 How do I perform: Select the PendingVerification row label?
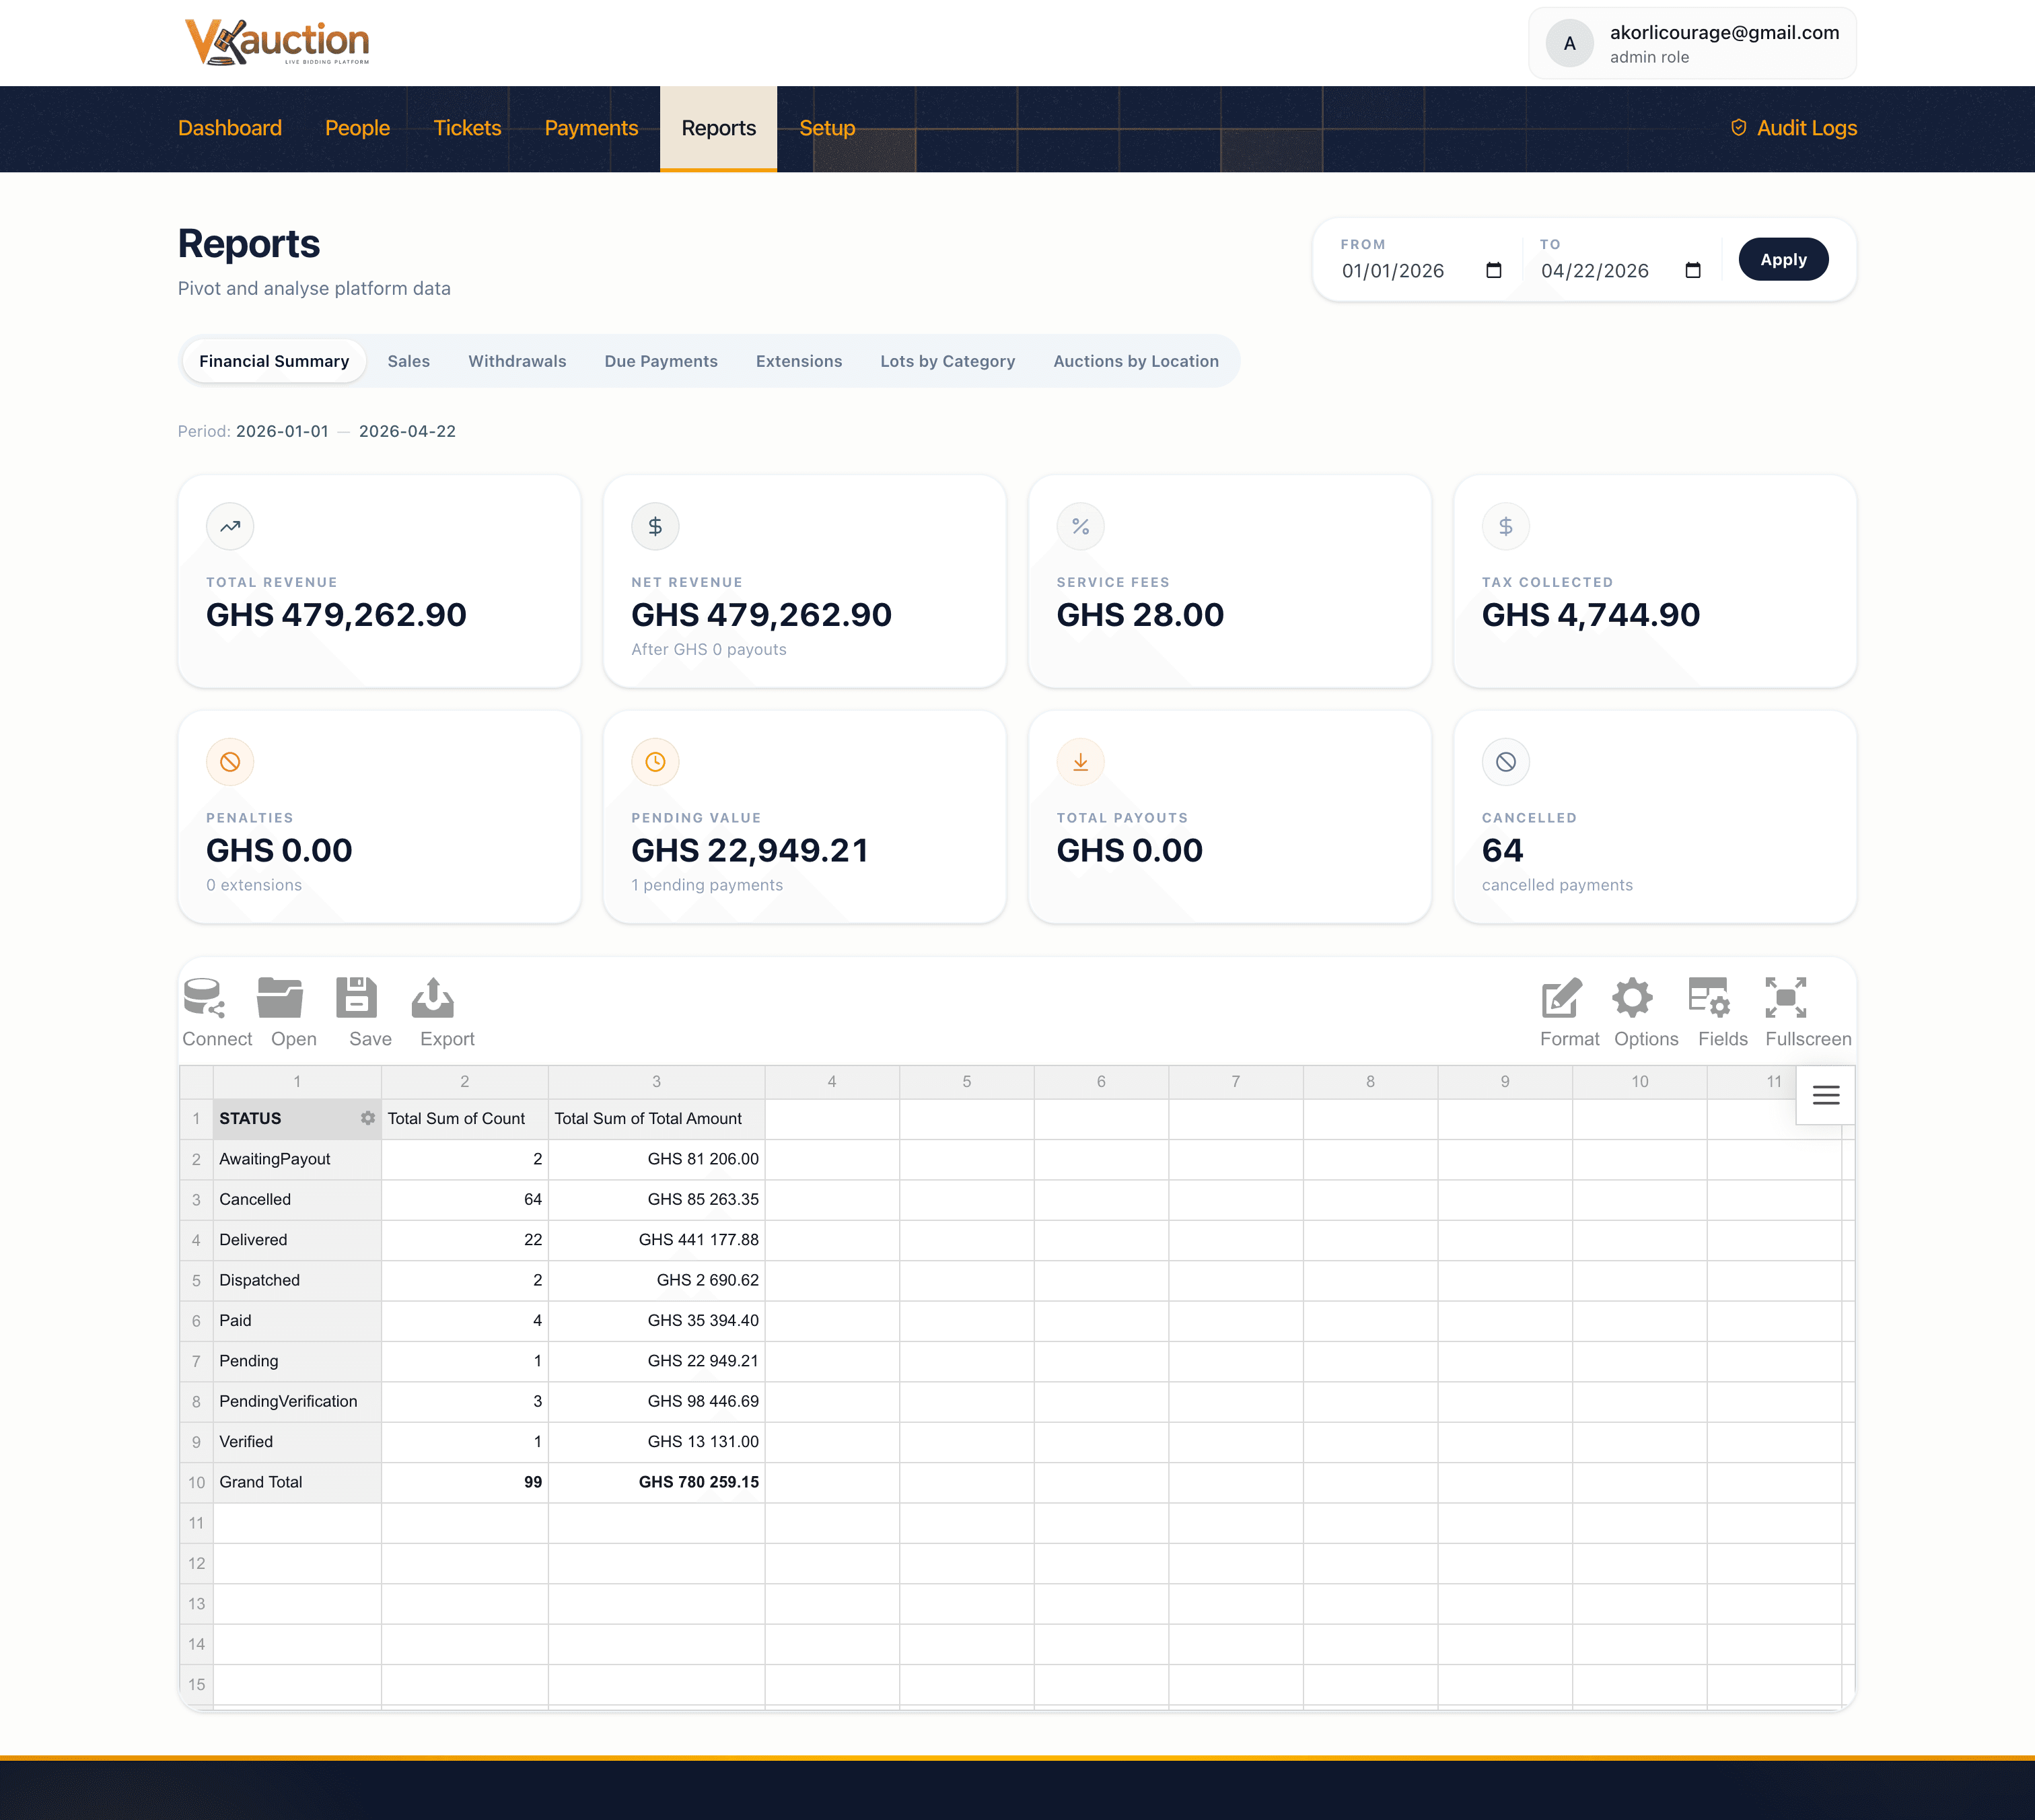click(297, 1402)
